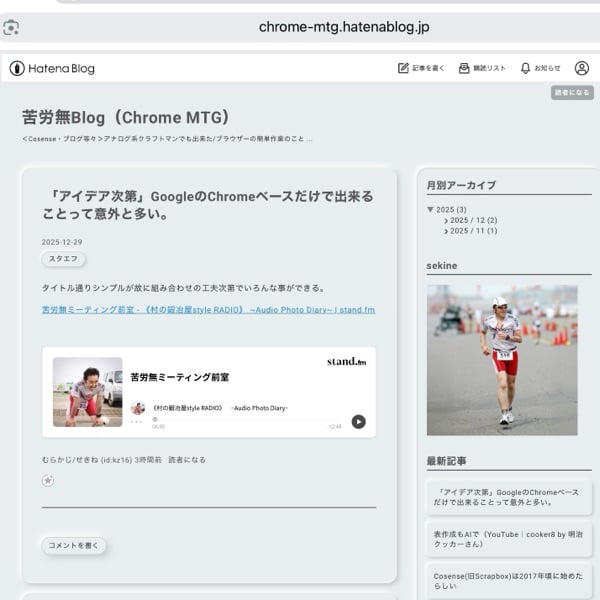Open the お知らせ notifications bell
600x600 pixels.
point(540,68)
